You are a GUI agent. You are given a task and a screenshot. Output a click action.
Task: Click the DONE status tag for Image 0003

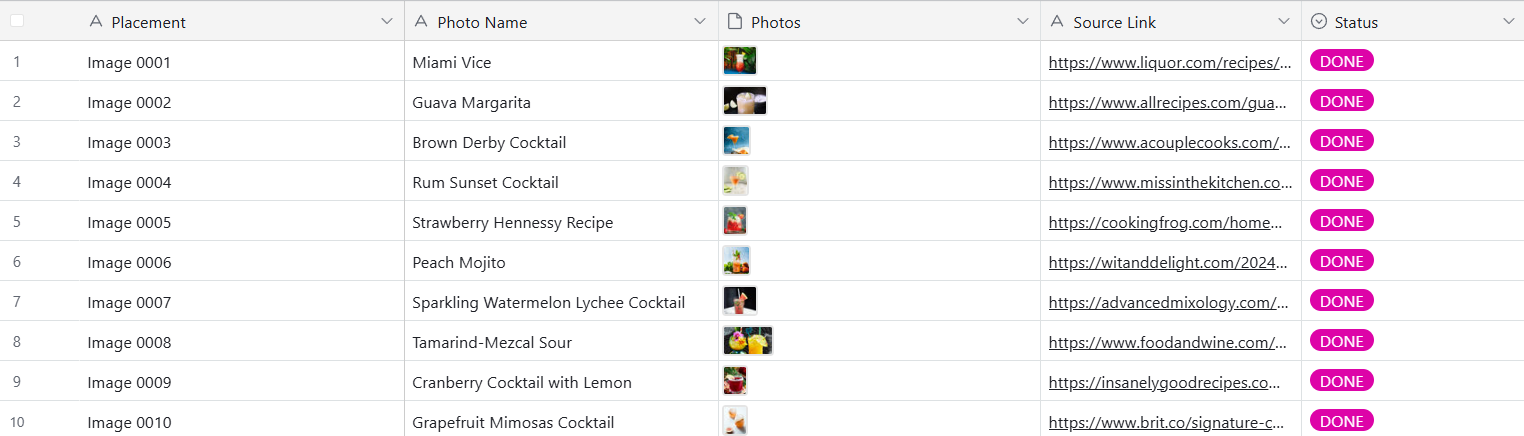1341,141
